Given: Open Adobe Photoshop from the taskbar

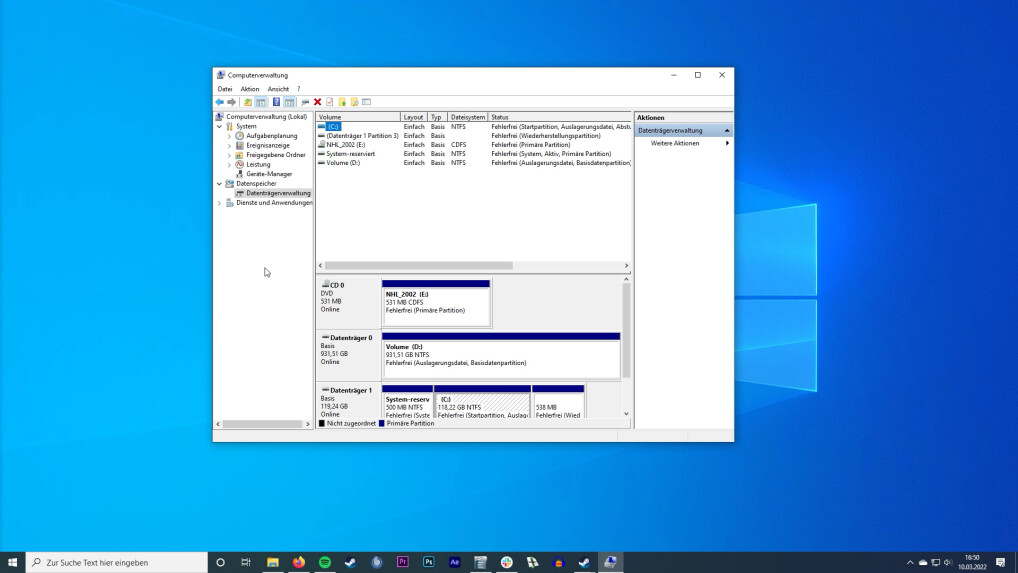Looking at the screenshot, I should 429,562.
